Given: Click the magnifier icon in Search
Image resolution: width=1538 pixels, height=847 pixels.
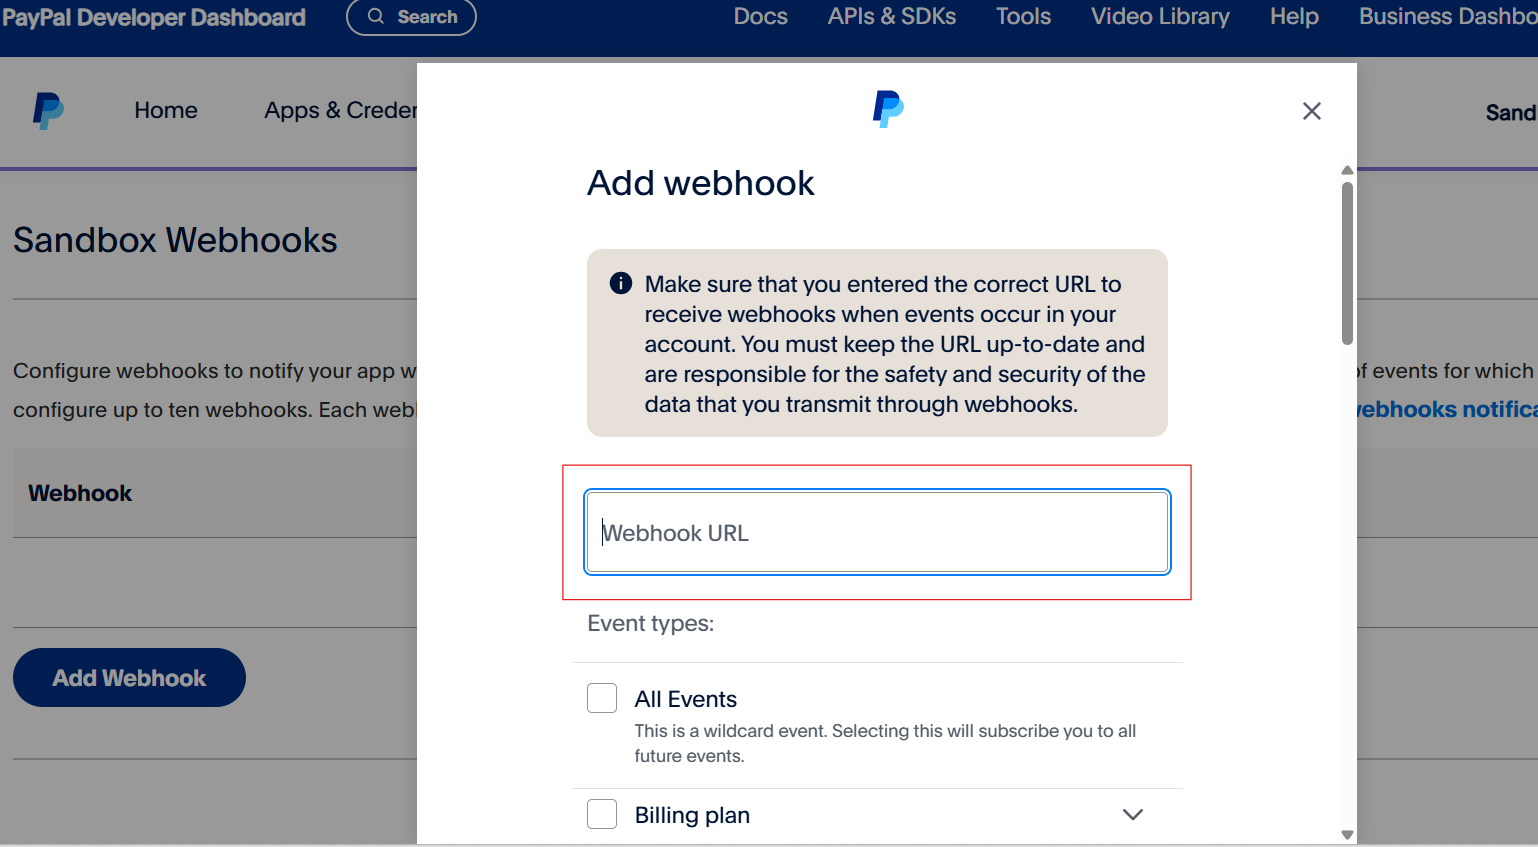Looking at the screenshot, I should point(376,16).
